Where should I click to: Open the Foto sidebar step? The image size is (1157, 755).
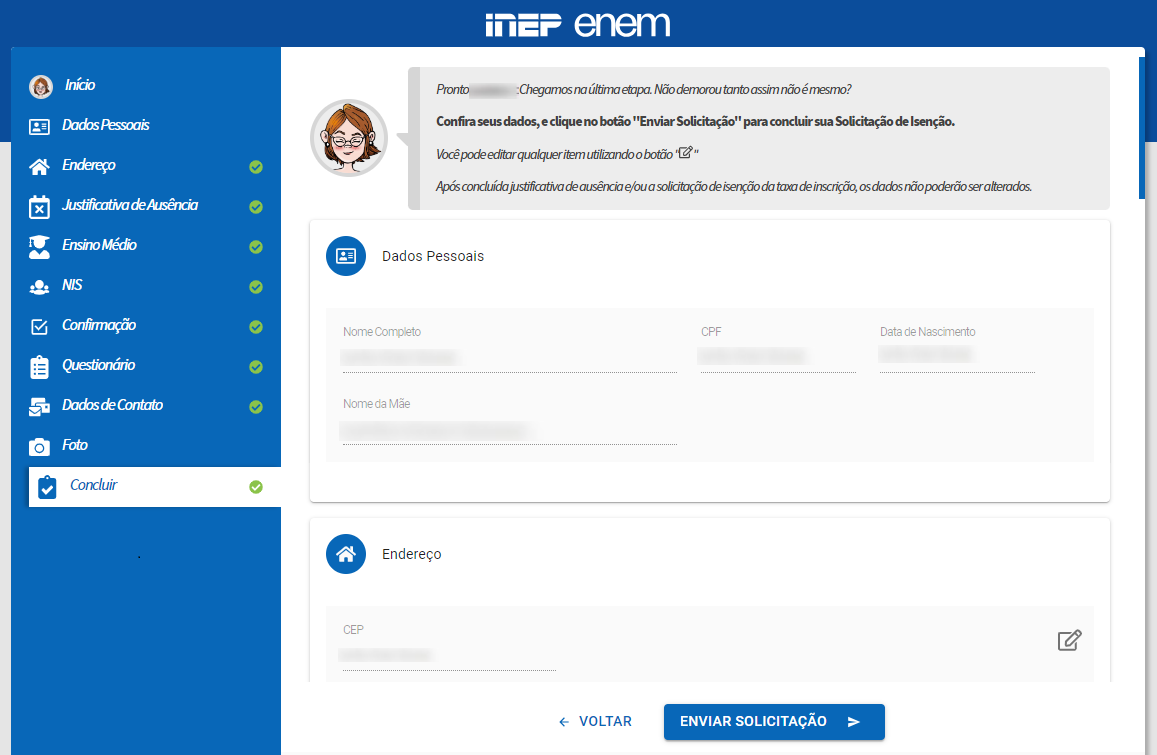(75, 445)
